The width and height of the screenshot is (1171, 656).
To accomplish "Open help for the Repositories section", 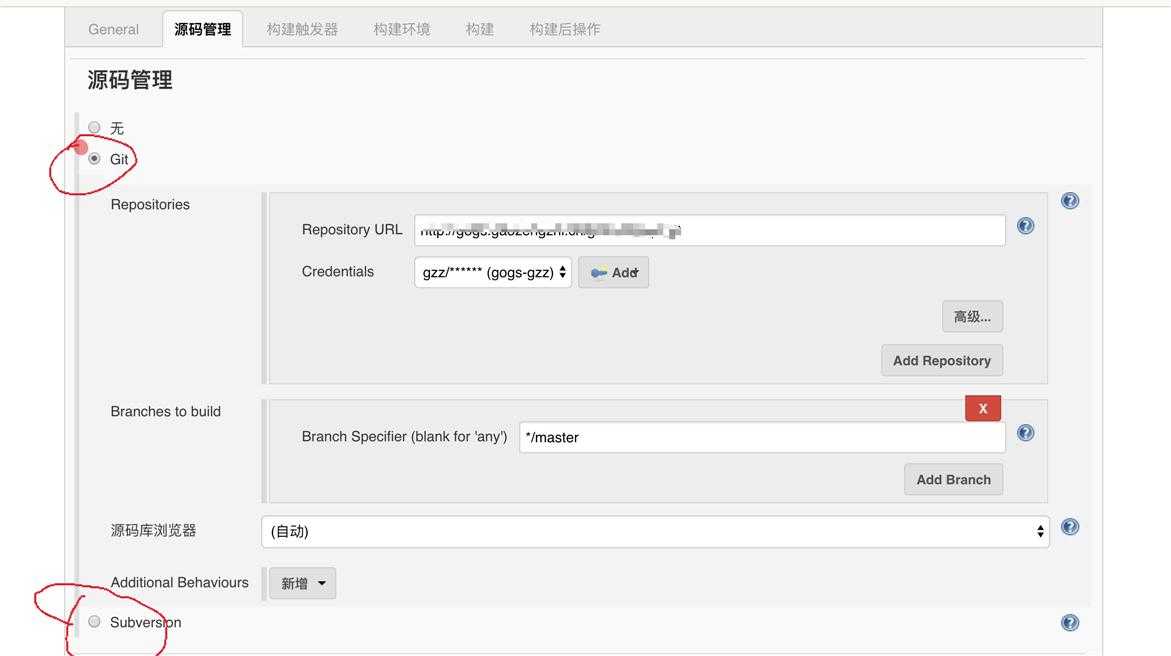I will 1069,200.
